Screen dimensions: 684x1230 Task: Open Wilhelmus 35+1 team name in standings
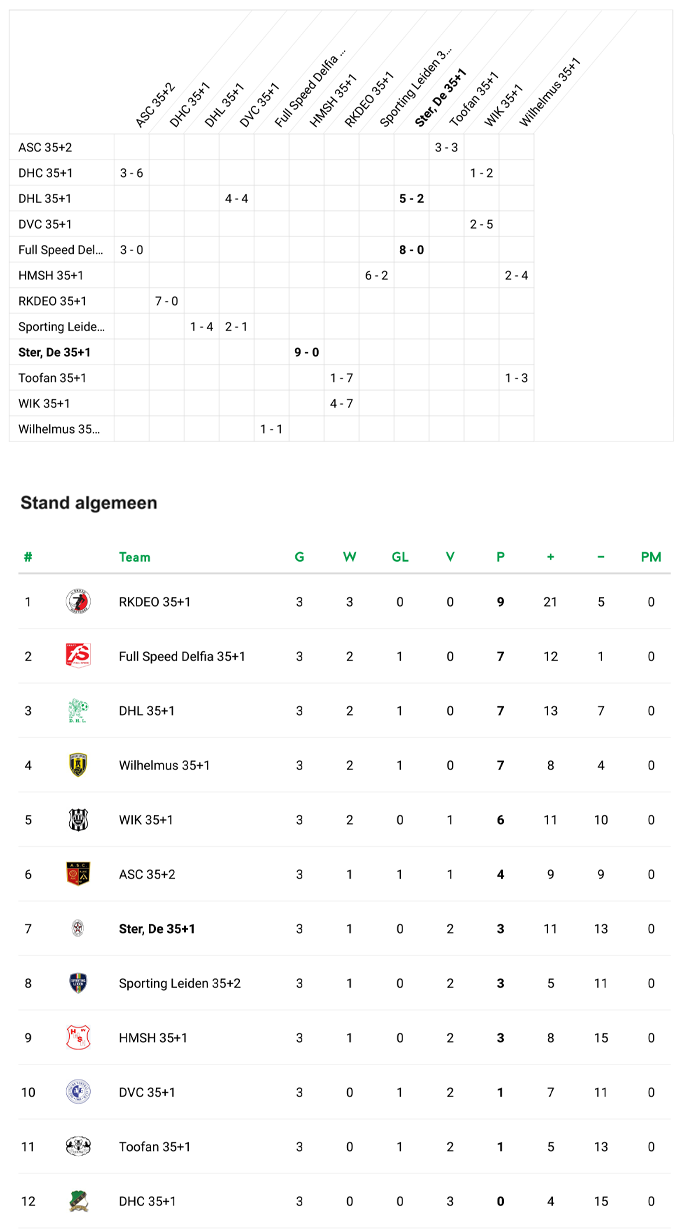[x=164, y=765]
